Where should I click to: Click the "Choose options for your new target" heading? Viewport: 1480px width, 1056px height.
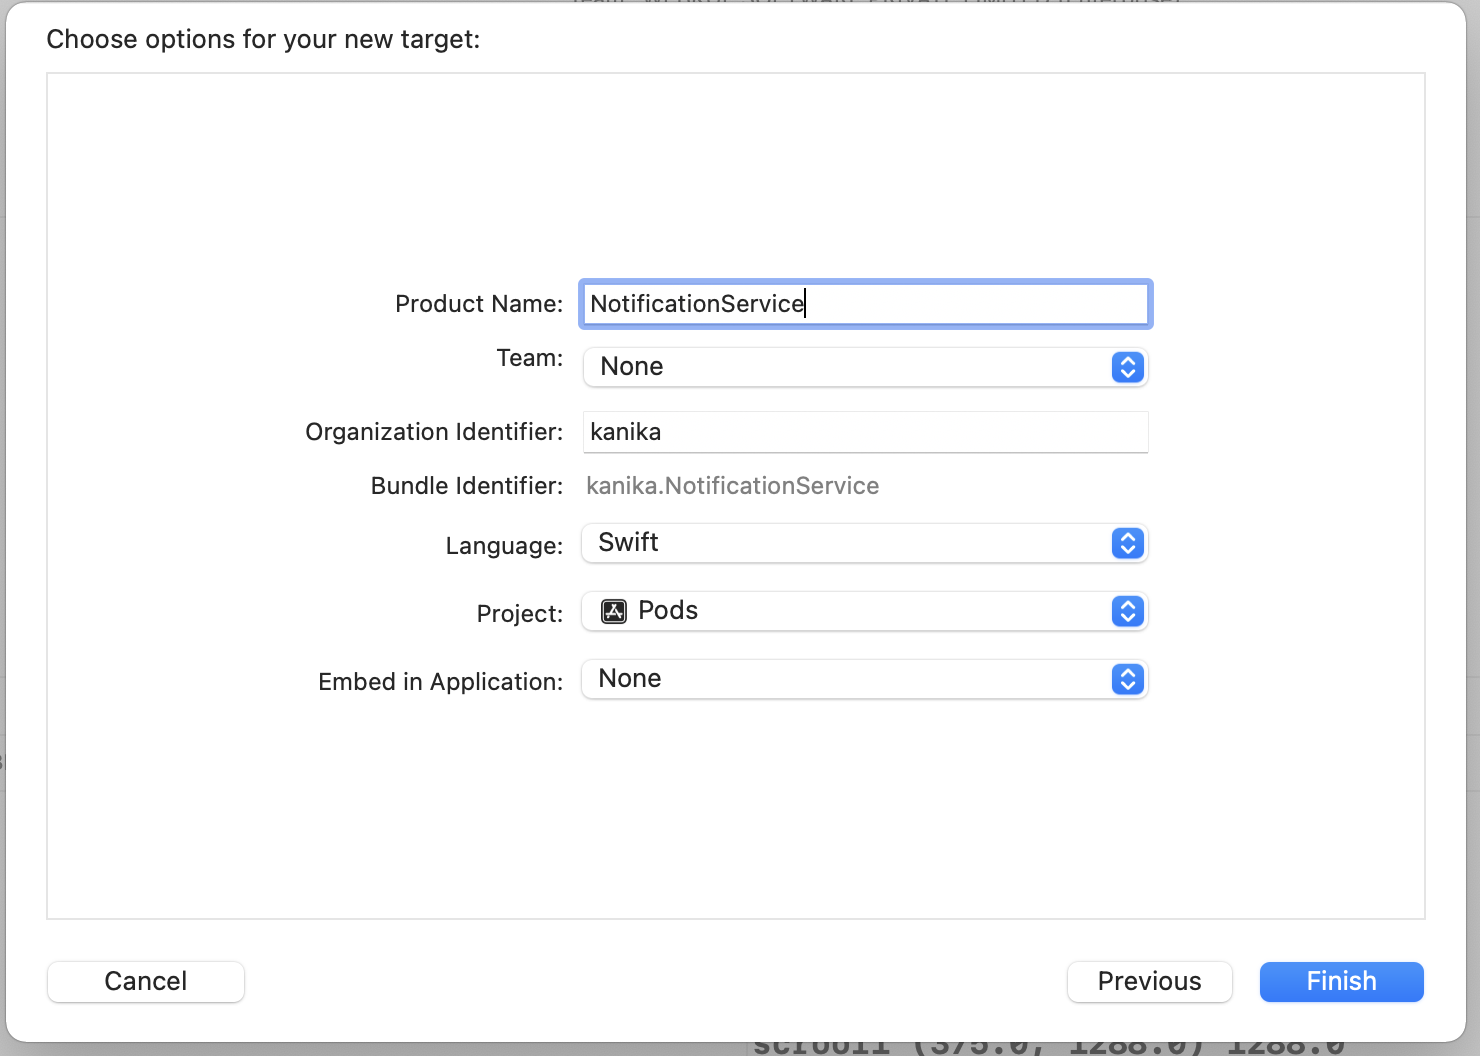click(x=263, y=39)
